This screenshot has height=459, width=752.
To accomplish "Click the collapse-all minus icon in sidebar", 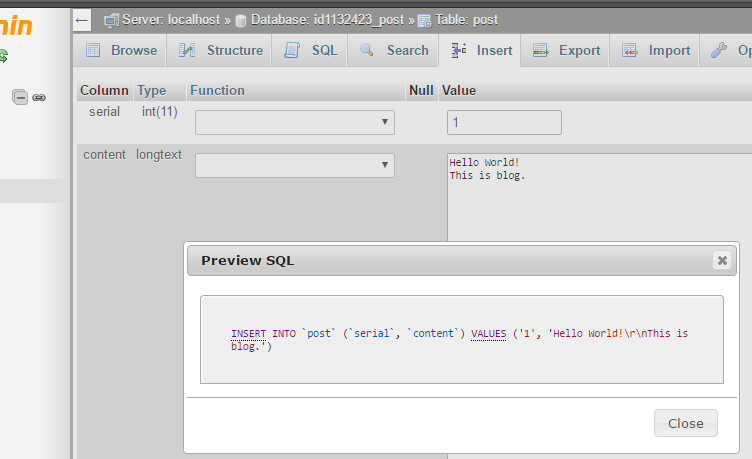I will [20, 97].
